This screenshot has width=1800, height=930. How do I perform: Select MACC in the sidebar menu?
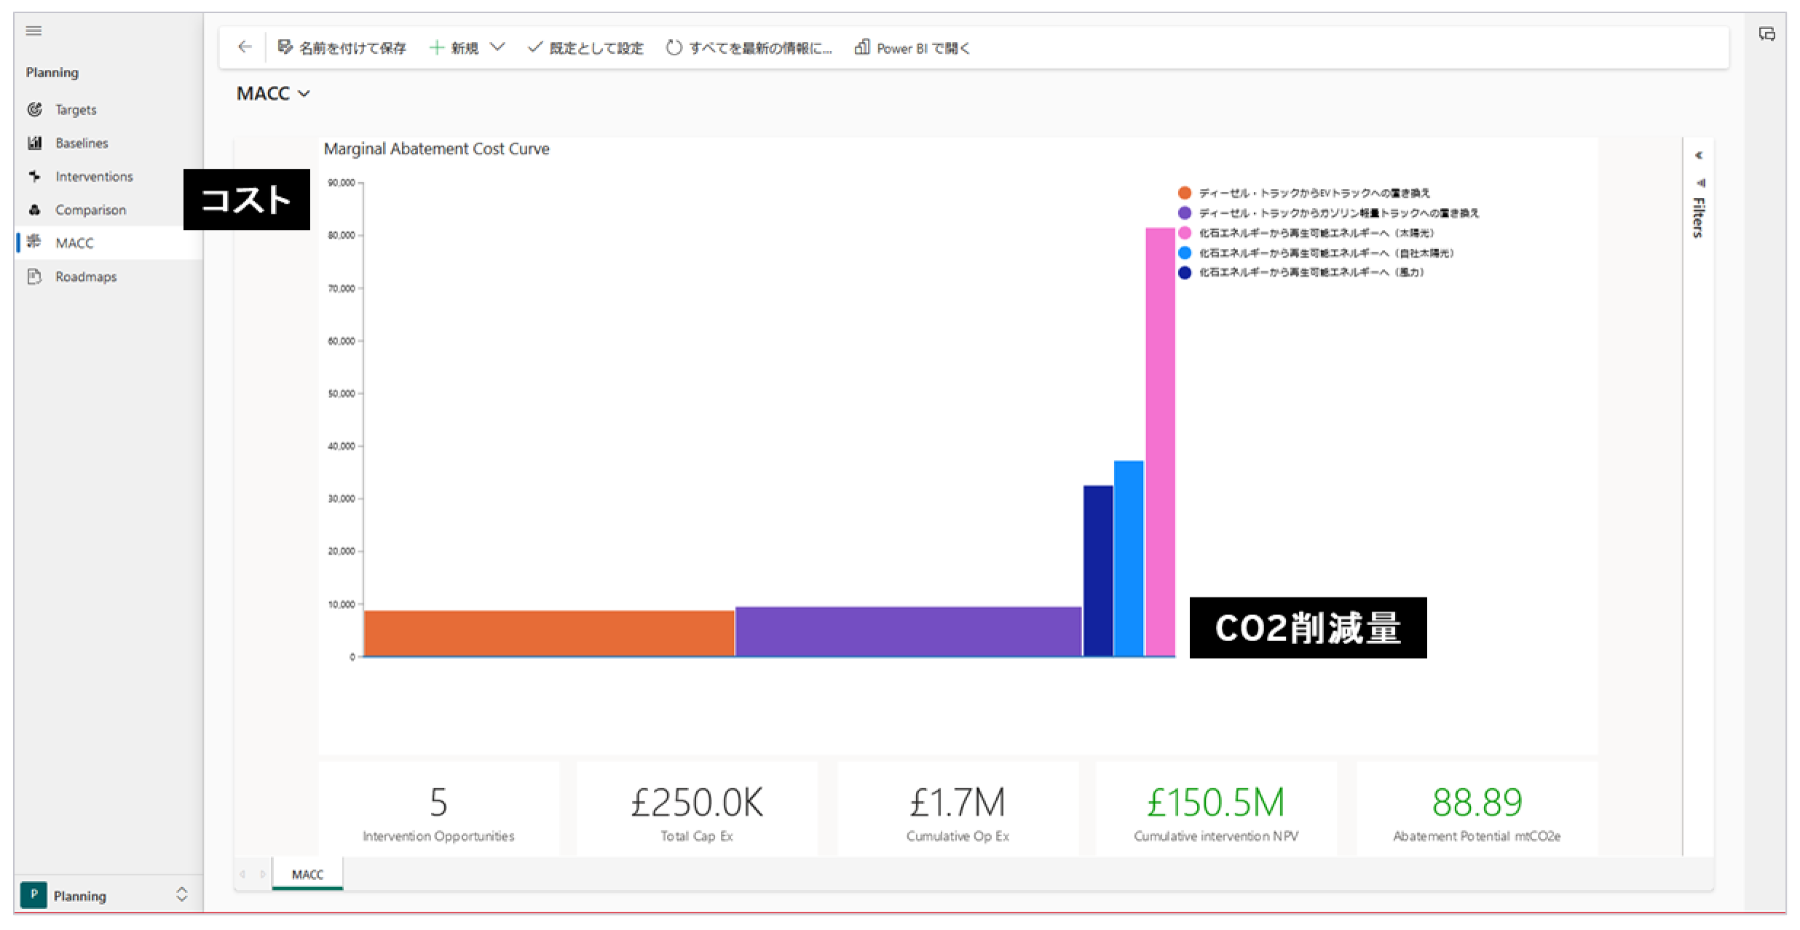click(74, 243)
